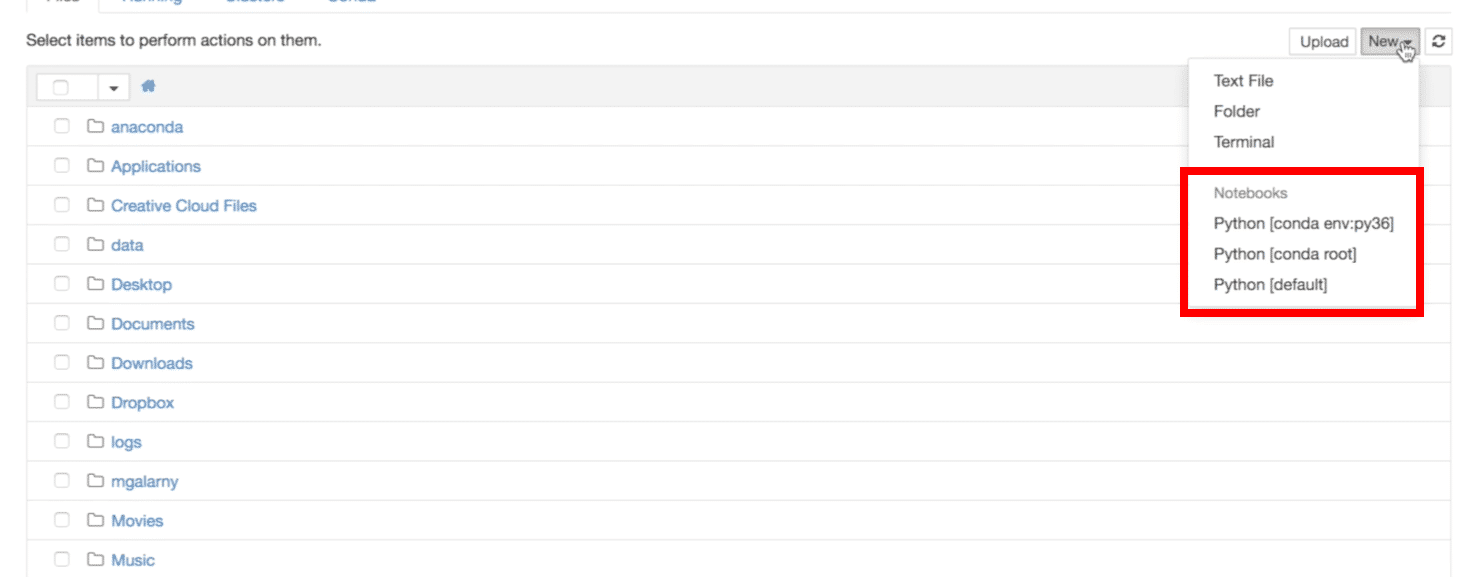This screenshot has width=1475, height=577.
Task: Choose Python [conda env:py36] notebook
Action: [1303, 224]
